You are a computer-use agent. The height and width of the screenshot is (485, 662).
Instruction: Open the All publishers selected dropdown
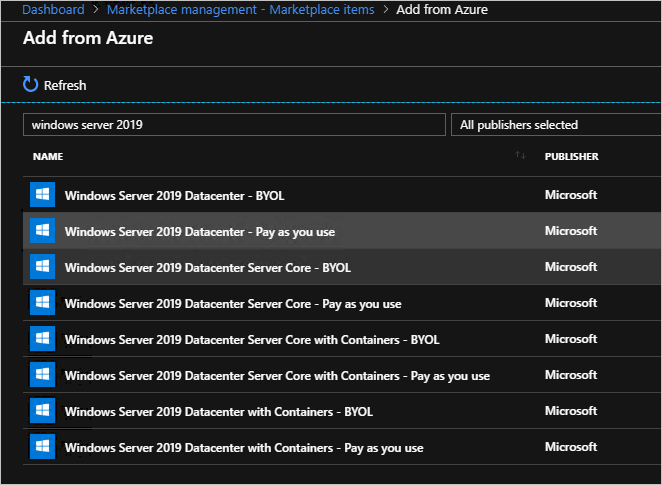[x=555, y=125]
